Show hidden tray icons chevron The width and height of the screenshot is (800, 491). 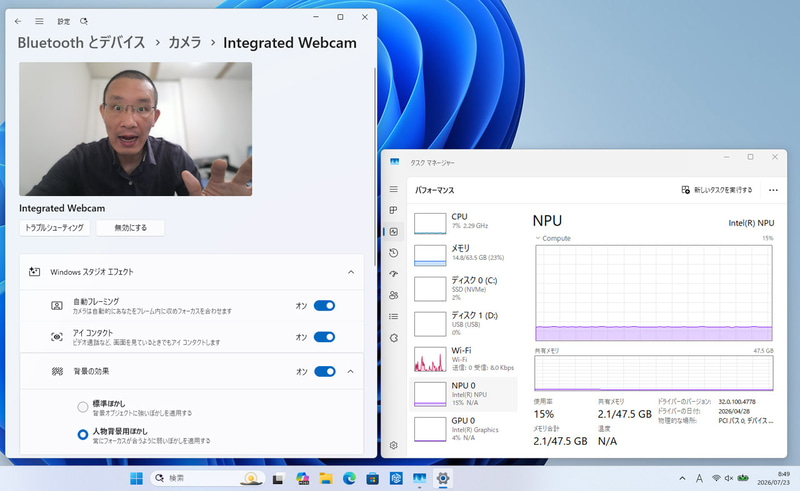point(682,478)
